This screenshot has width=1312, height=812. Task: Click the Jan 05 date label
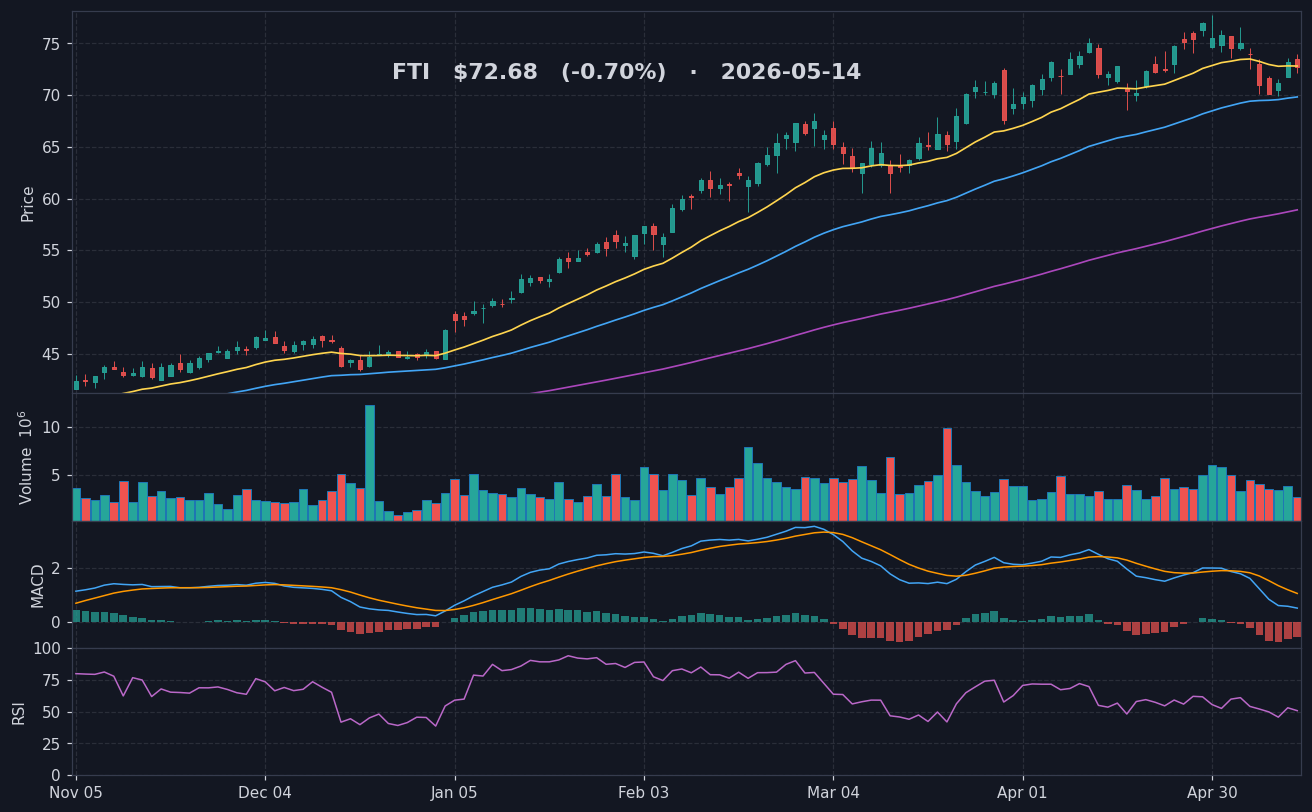pos(455,794)
